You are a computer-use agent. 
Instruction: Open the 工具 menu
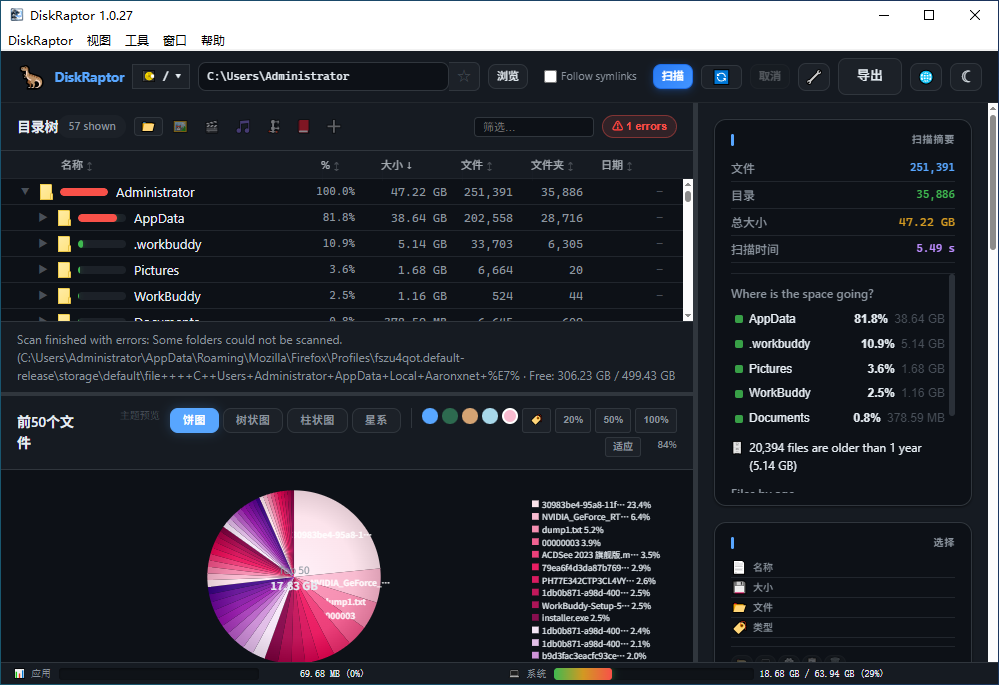tap(137, 41)
